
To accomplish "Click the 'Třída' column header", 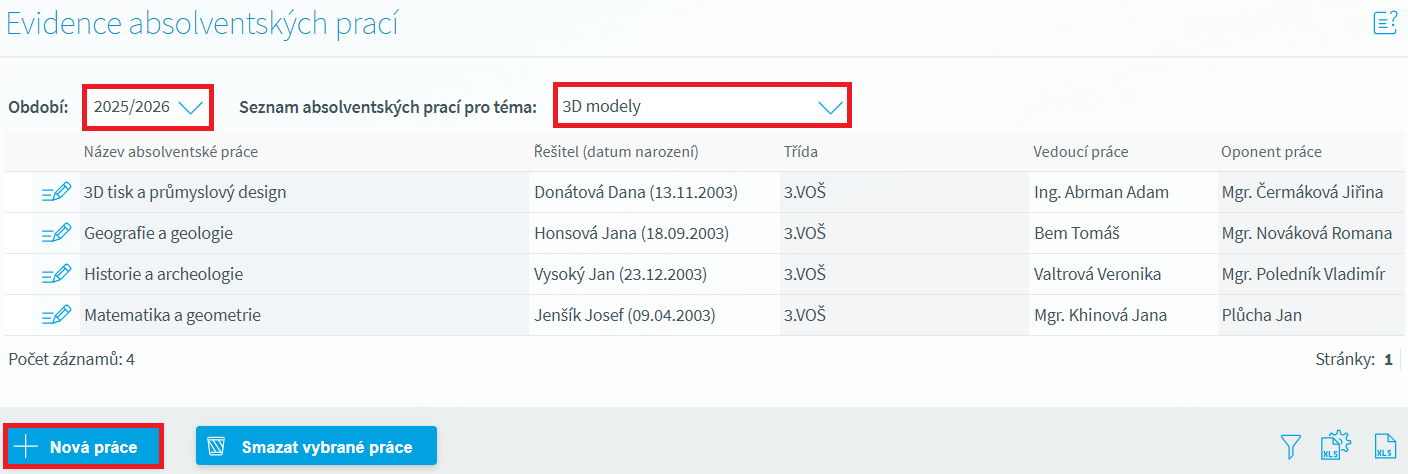I will [x=802, y=152].
